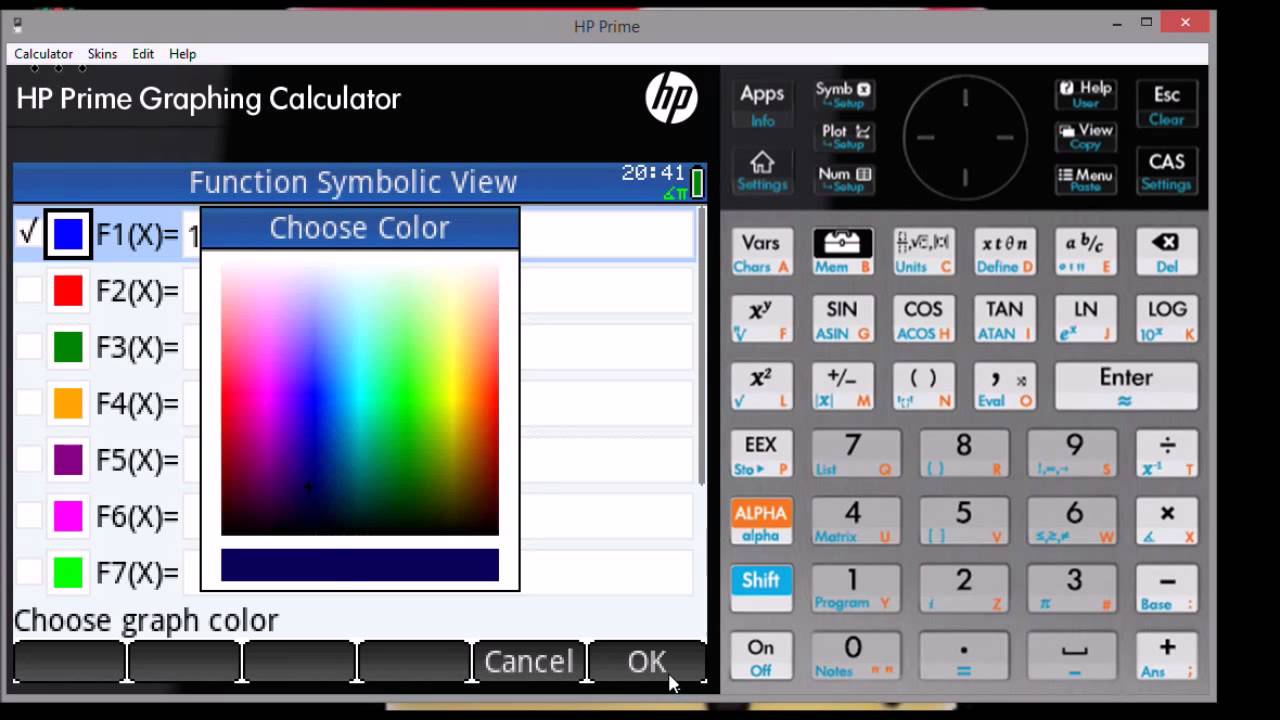
Task: Check the F7(X) function checkbox
Action: [x=29, y=573]
